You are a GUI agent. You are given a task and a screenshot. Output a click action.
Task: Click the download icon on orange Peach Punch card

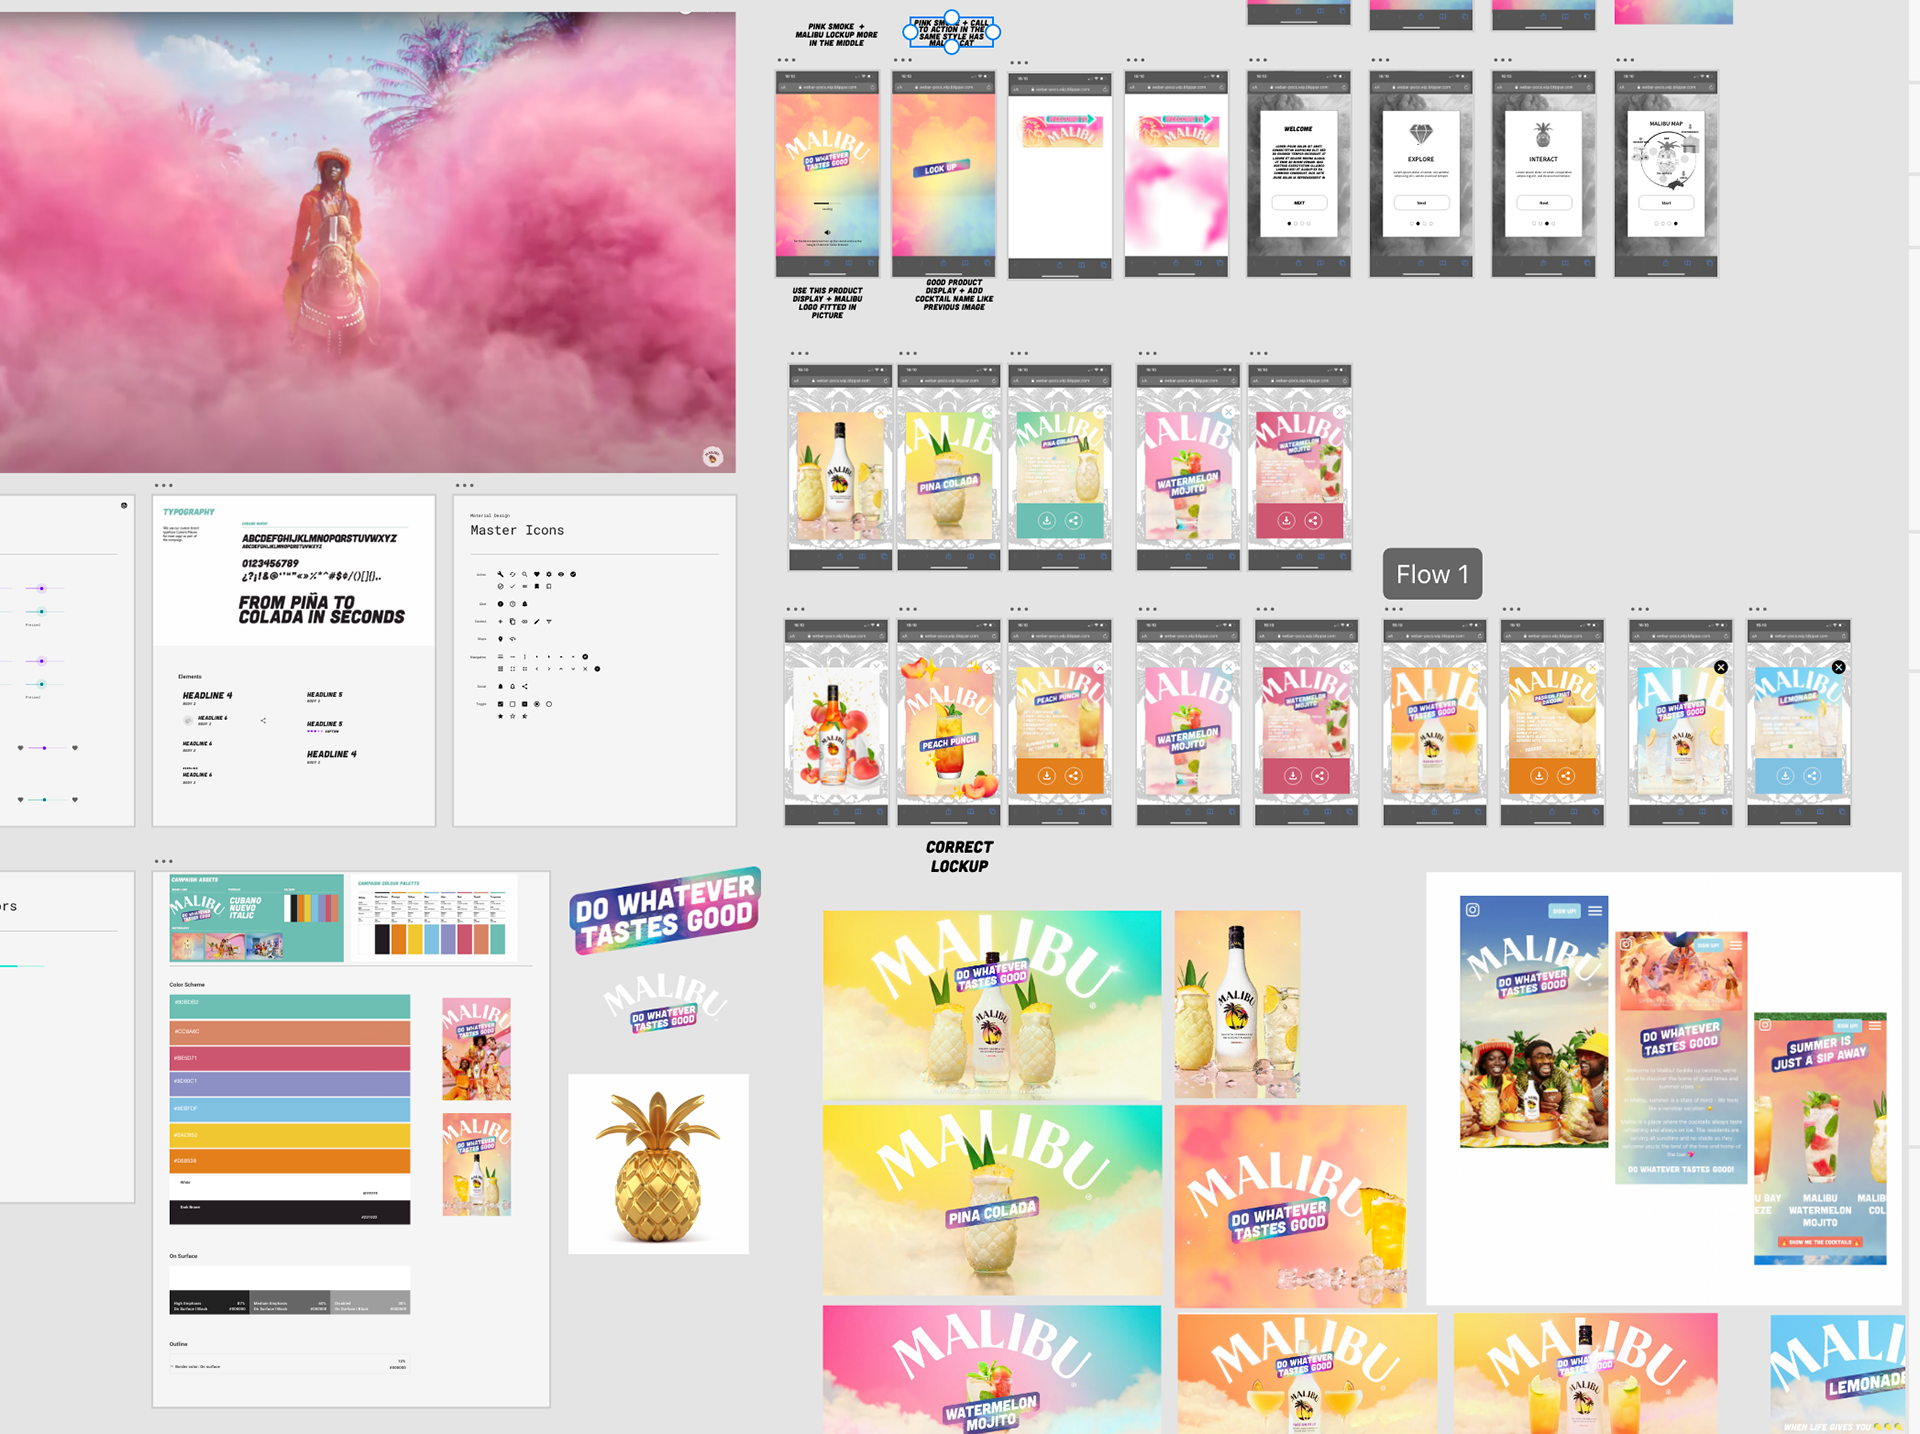pos(1046,775)
